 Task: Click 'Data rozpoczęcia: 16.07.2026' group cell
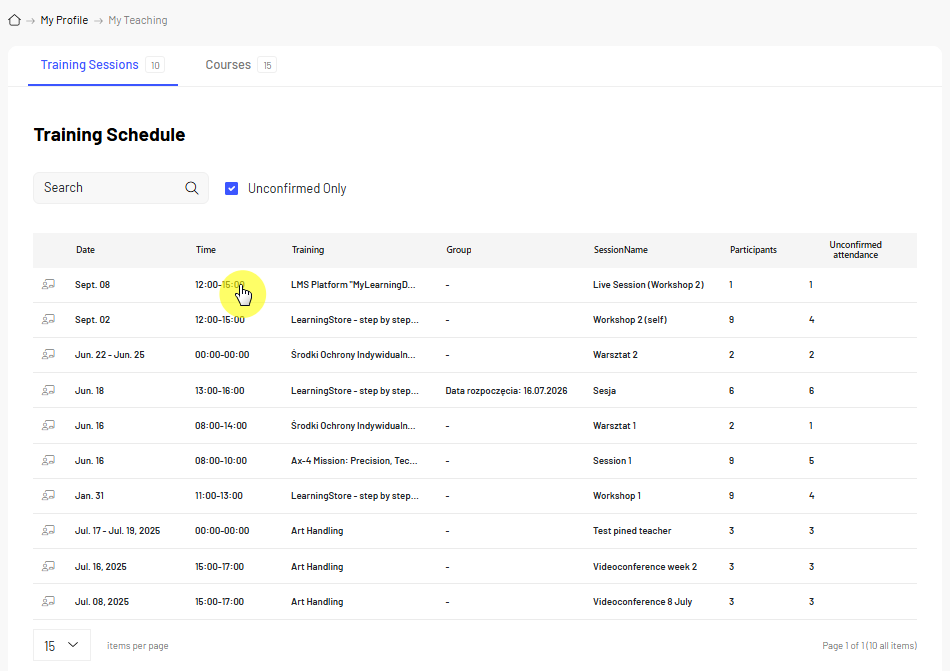pyautogui.click(x=506, y=391)
